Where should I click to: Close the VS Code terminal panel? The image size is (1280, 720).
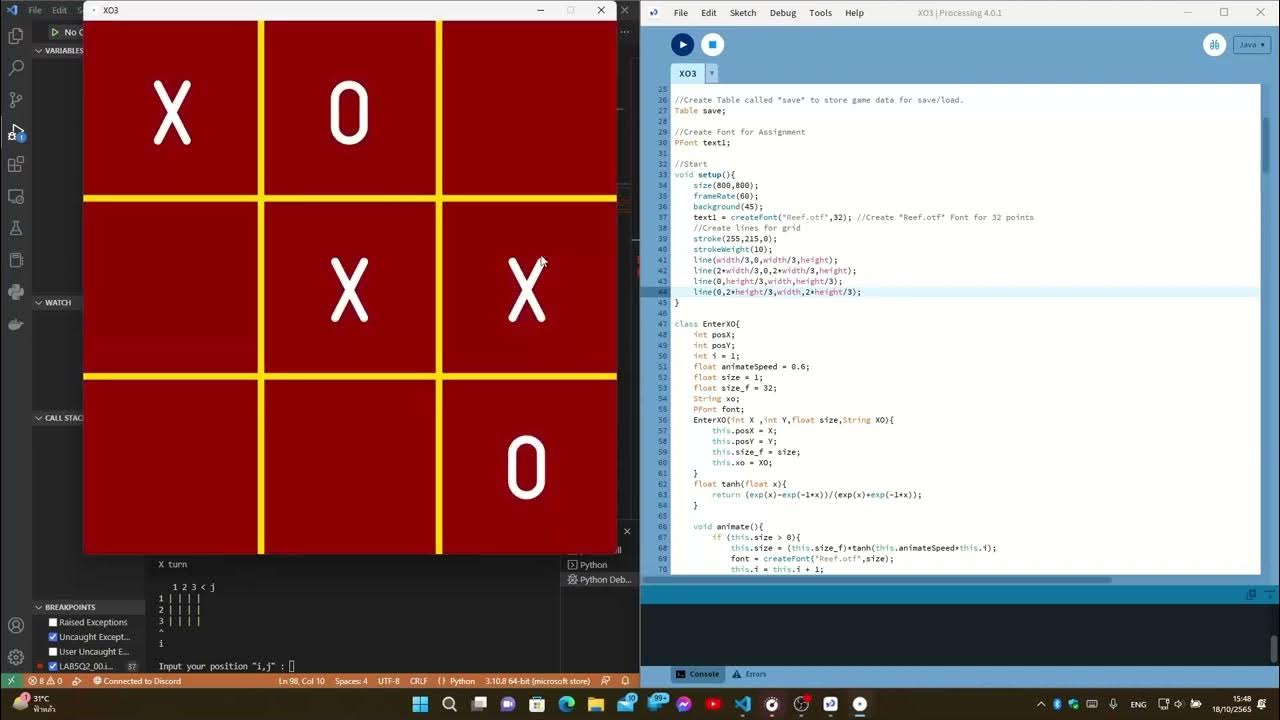[627, 531]
